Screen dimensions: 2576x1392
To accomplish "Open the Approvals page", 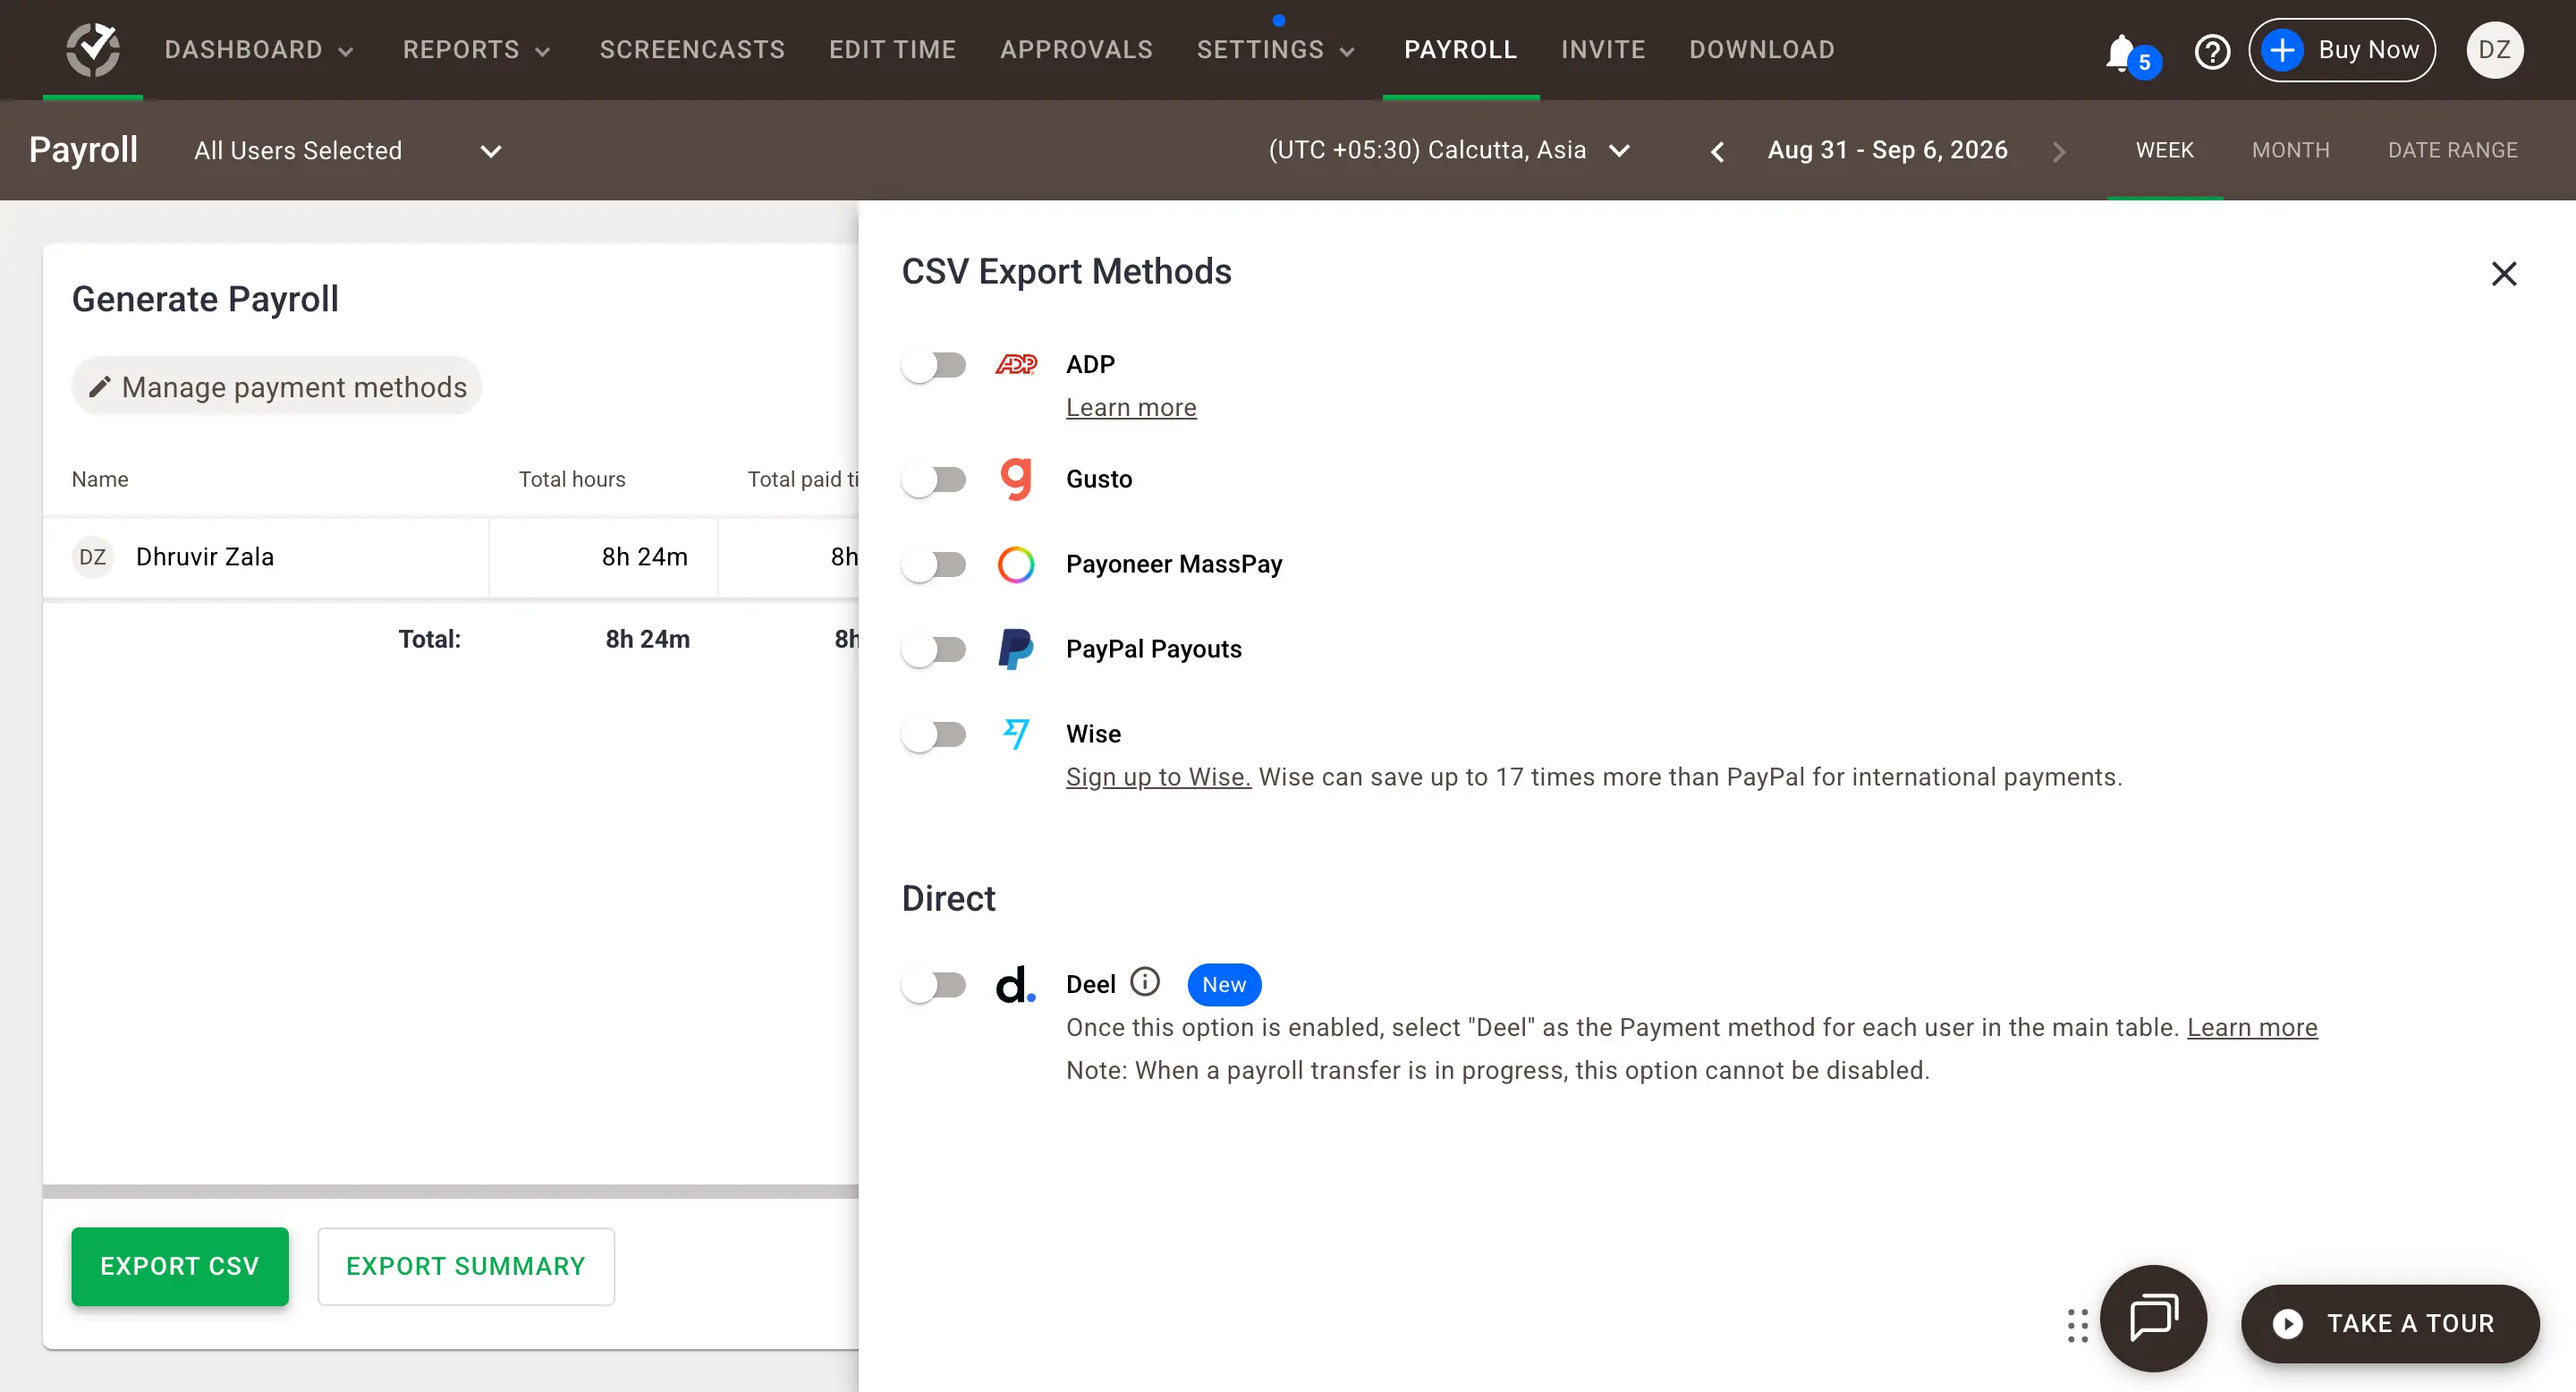I will (1076, 50).
